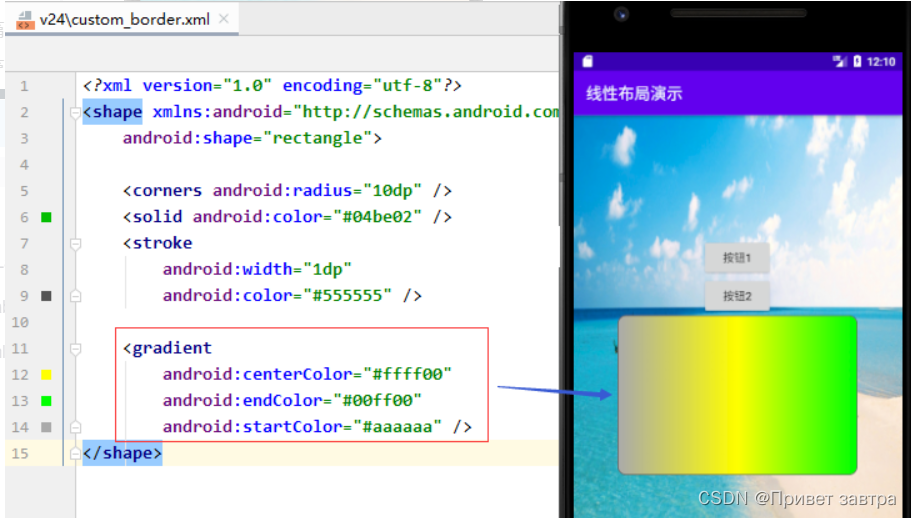Click line number 1 in the gutter

pyautogui.click(x=24, y=87)
